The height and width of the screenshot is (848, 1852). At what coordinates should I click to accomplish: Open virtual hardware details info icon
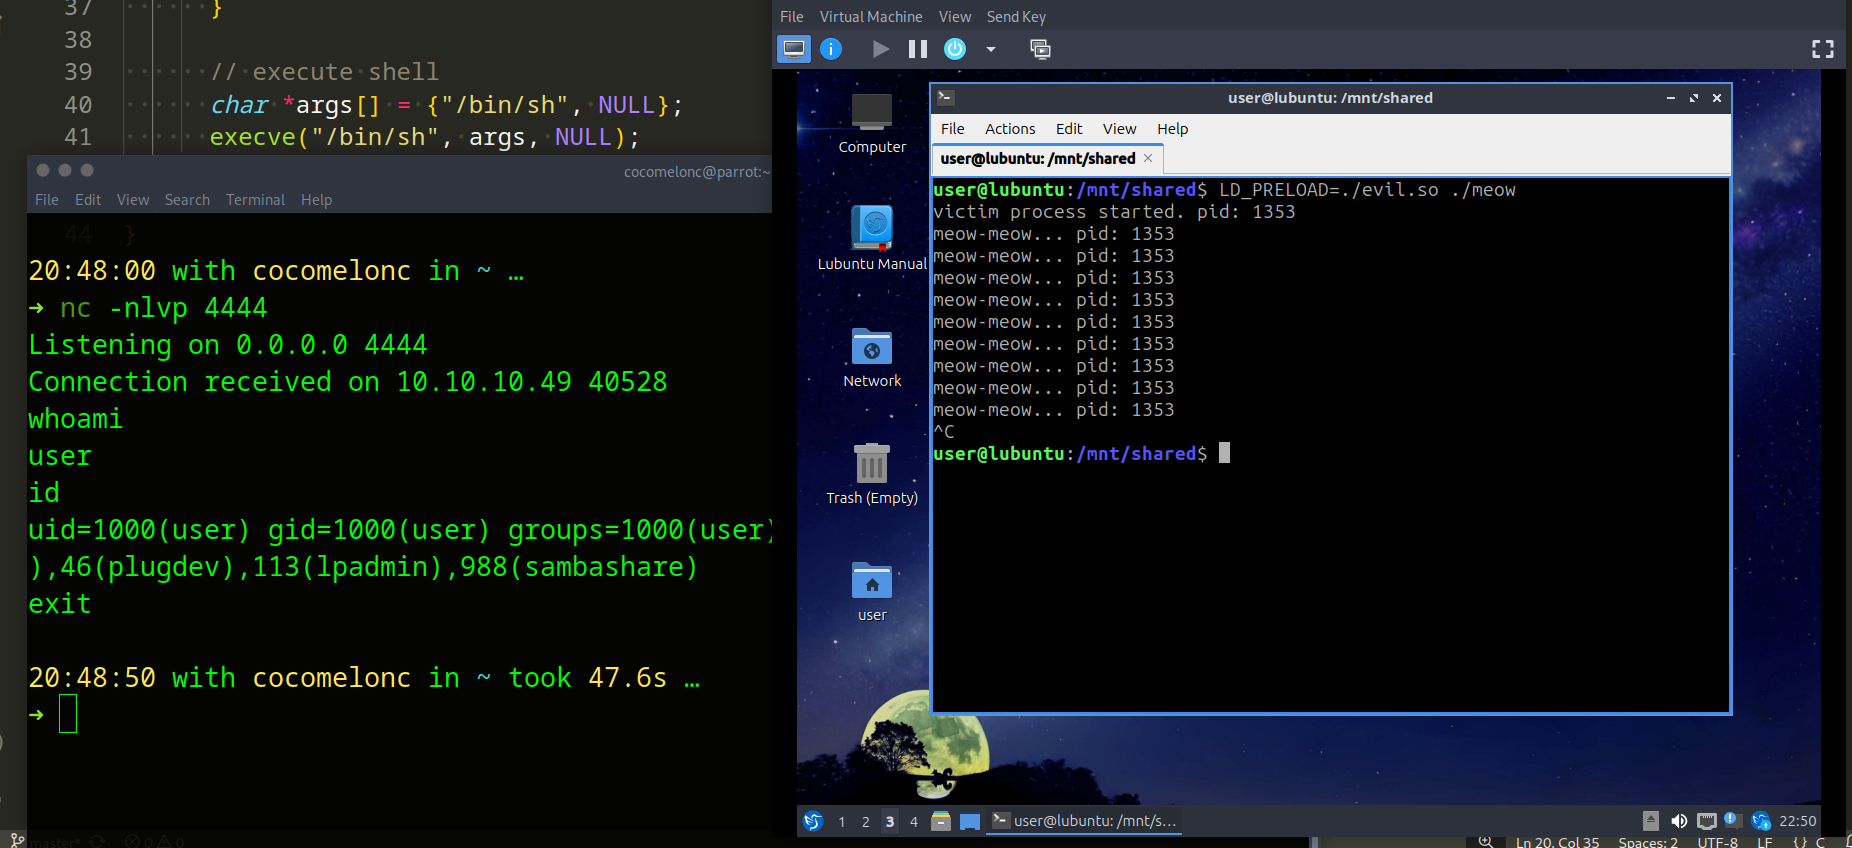[831, 49]
